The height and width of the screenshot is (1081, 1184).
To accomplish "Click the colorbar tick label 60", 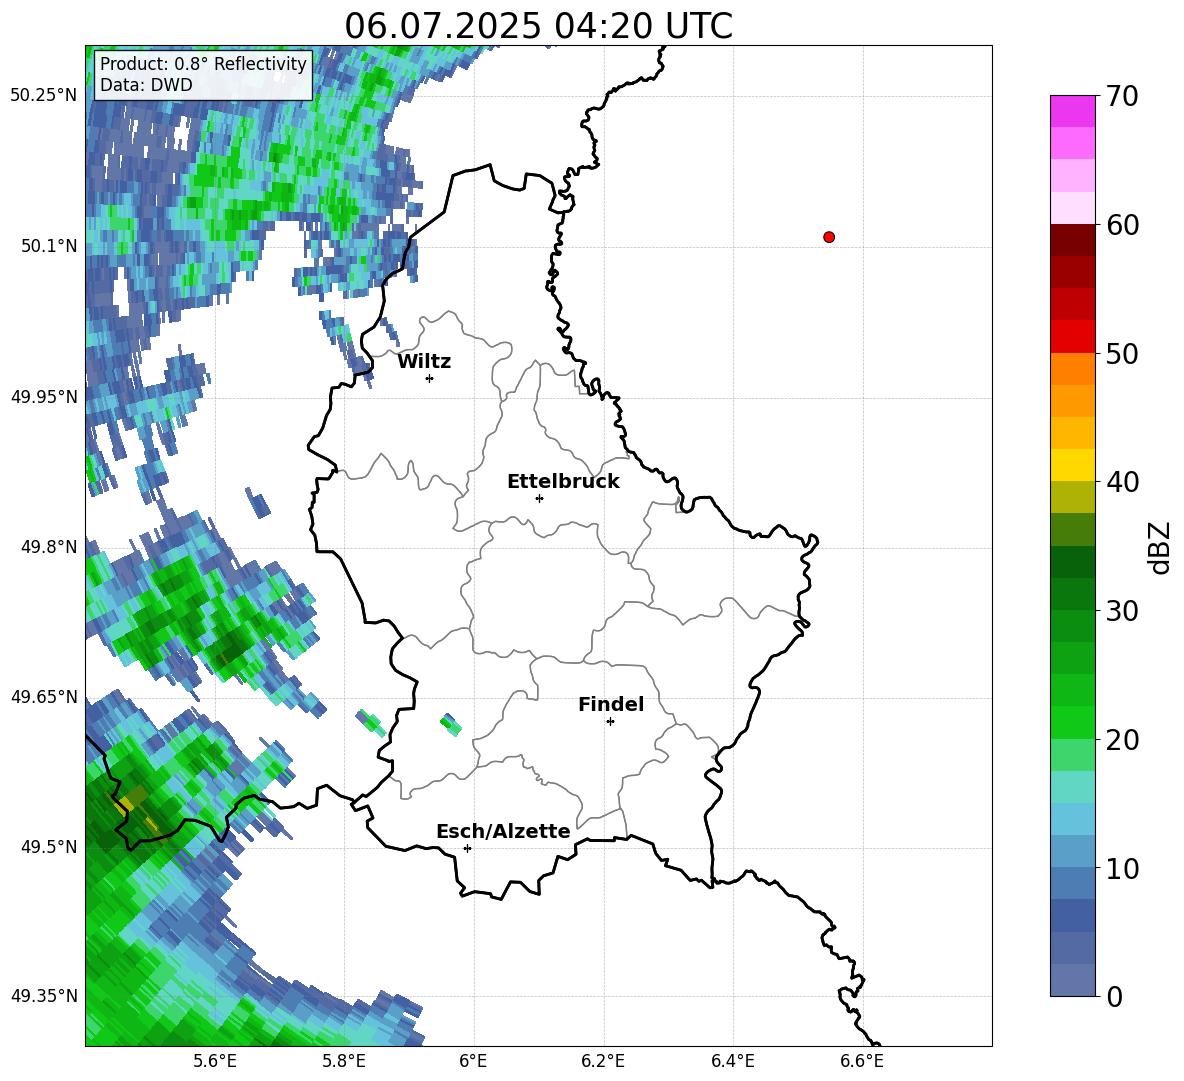I will tap(1122, 225).
